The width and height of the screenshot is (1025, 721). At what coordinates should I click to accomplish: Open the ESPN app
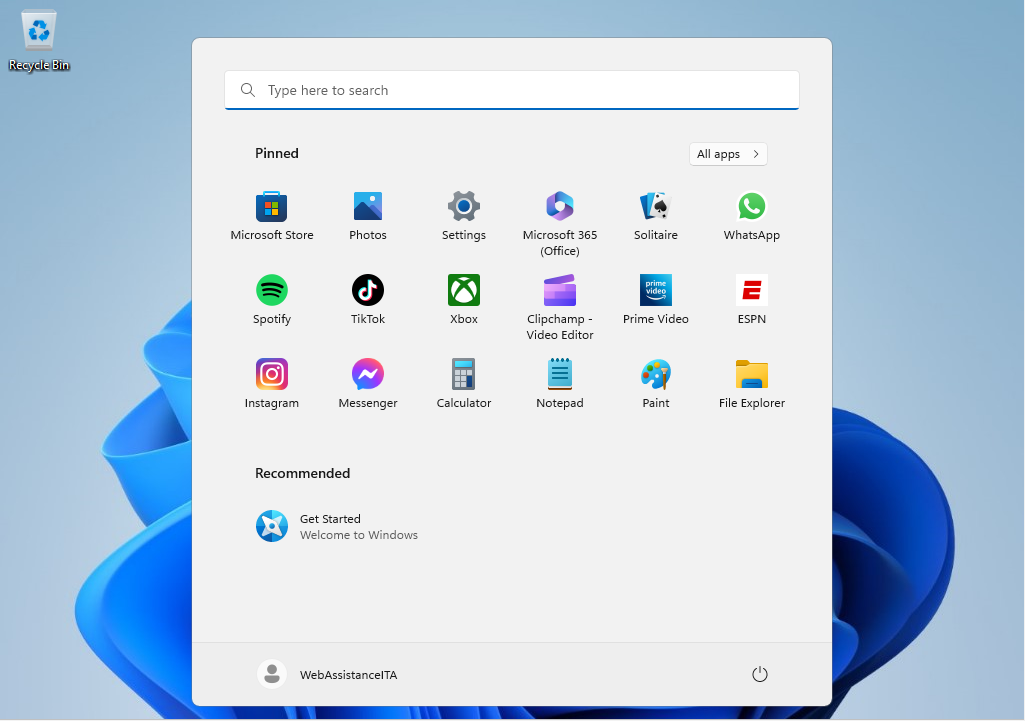coord(752,300)
